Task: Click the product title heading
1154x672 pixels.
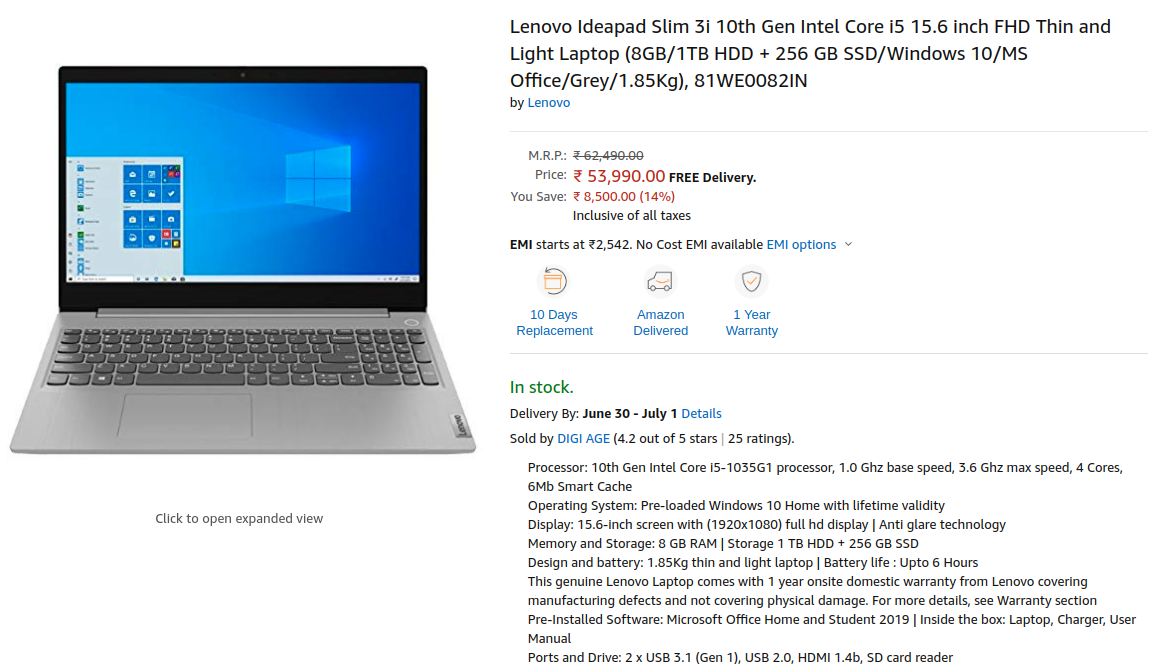Action: click(x=810, y=54)
